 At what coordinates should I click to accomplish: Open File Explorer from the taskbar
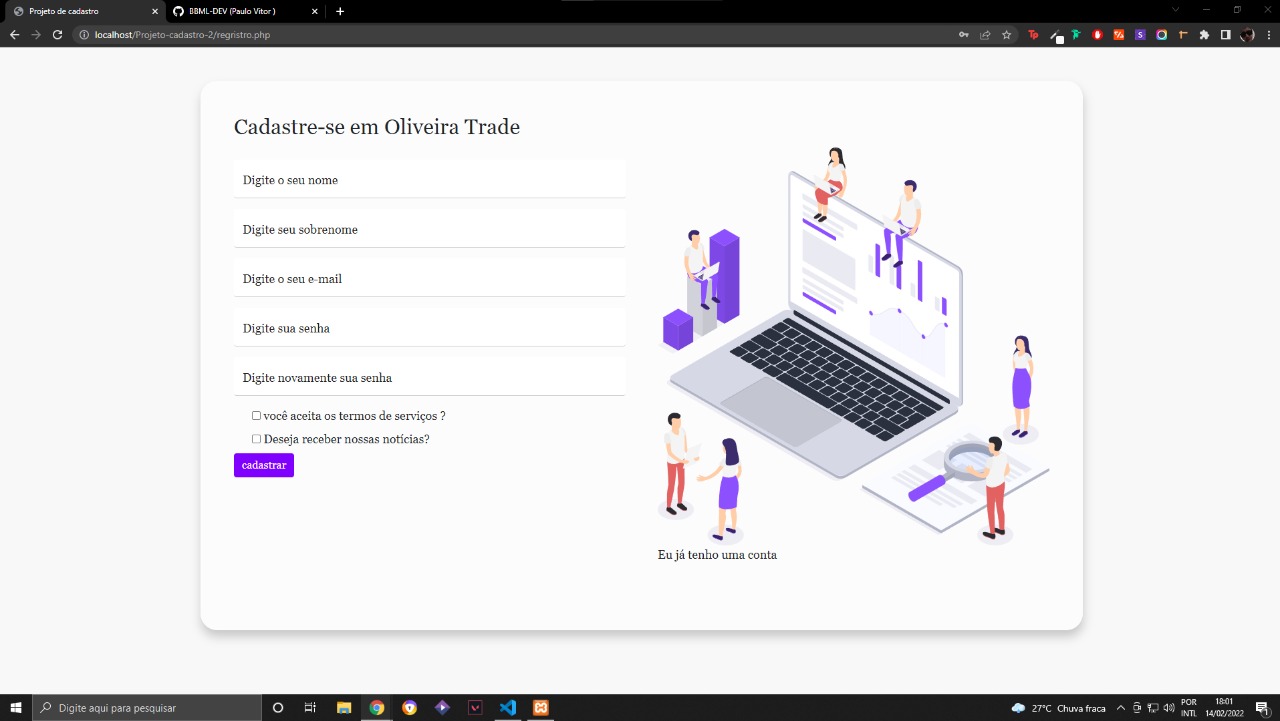pyautogui.click(x=344, y=707)
